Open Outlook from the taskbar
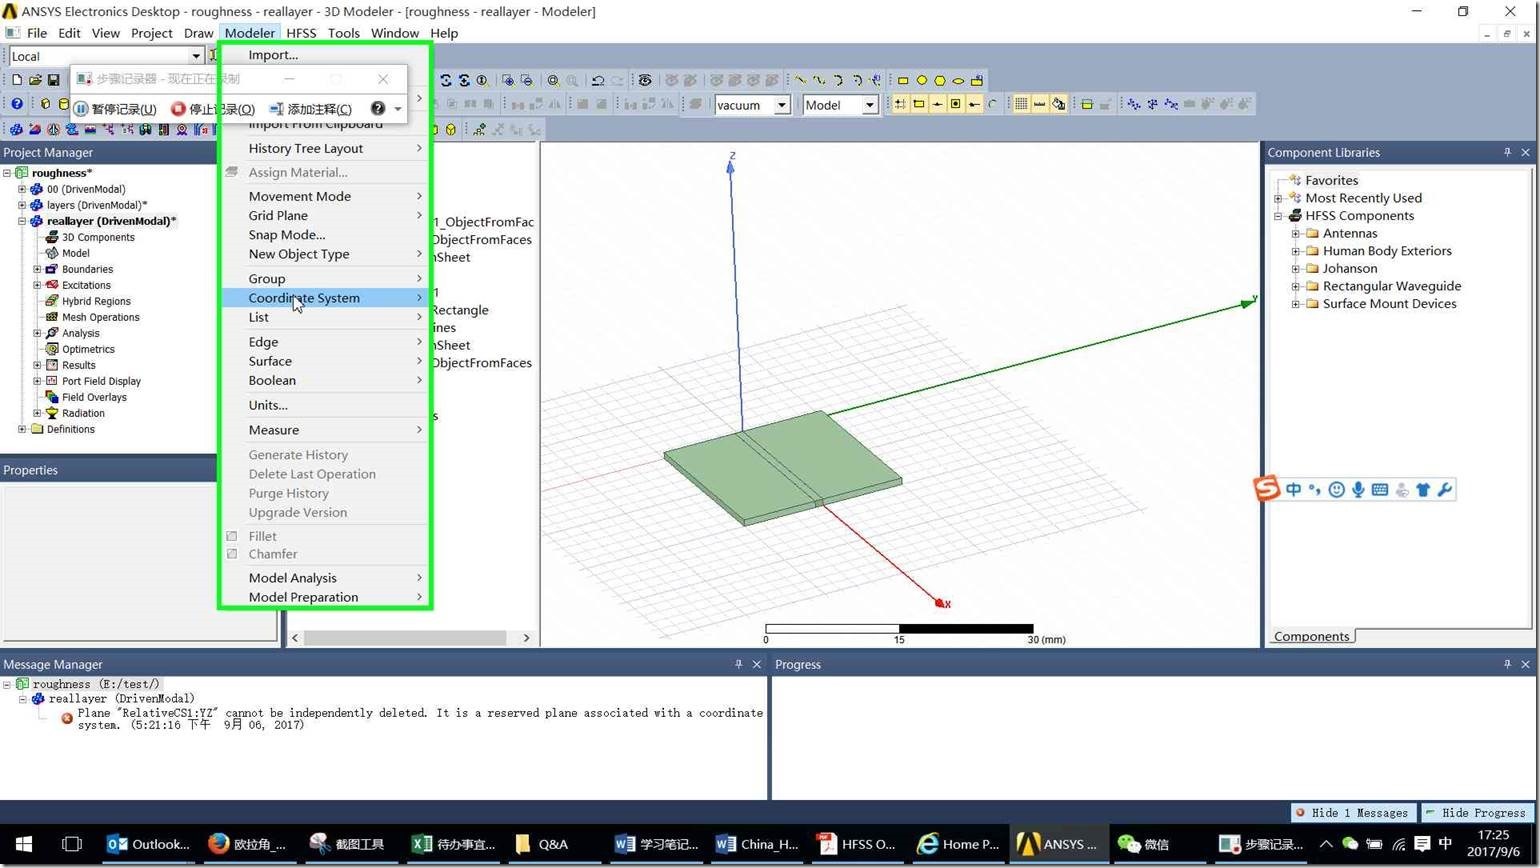Image resolution: width=1540 pixels, height=868 pixels. 148,844
